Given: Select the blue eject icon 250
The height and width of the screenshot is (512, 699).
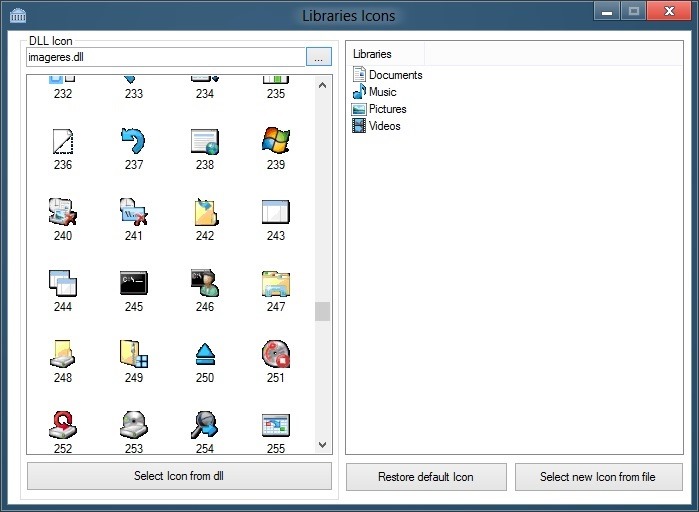Looking at the screenshot, I should click(205, 355).
